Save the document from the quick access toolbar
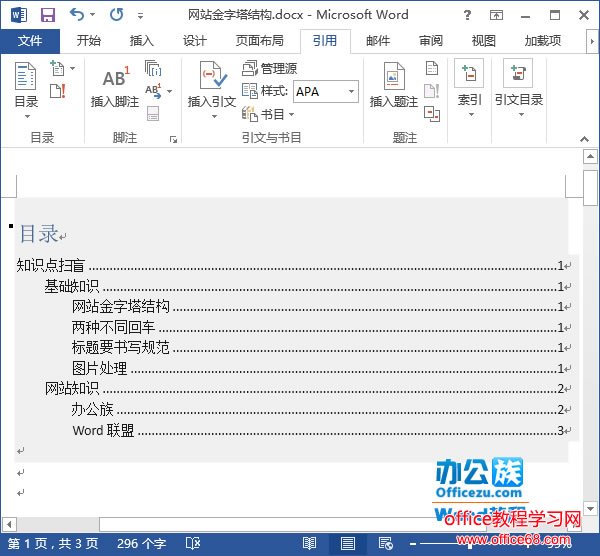This screenshot has height=556, width=600. [x=48, y=15]
